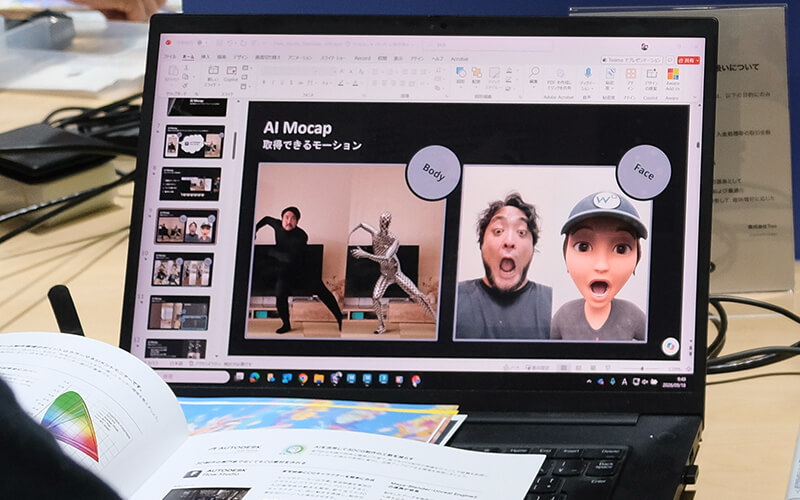Click the zoom slider in status bar
The image size is (800, 500).
pos(644,368)
